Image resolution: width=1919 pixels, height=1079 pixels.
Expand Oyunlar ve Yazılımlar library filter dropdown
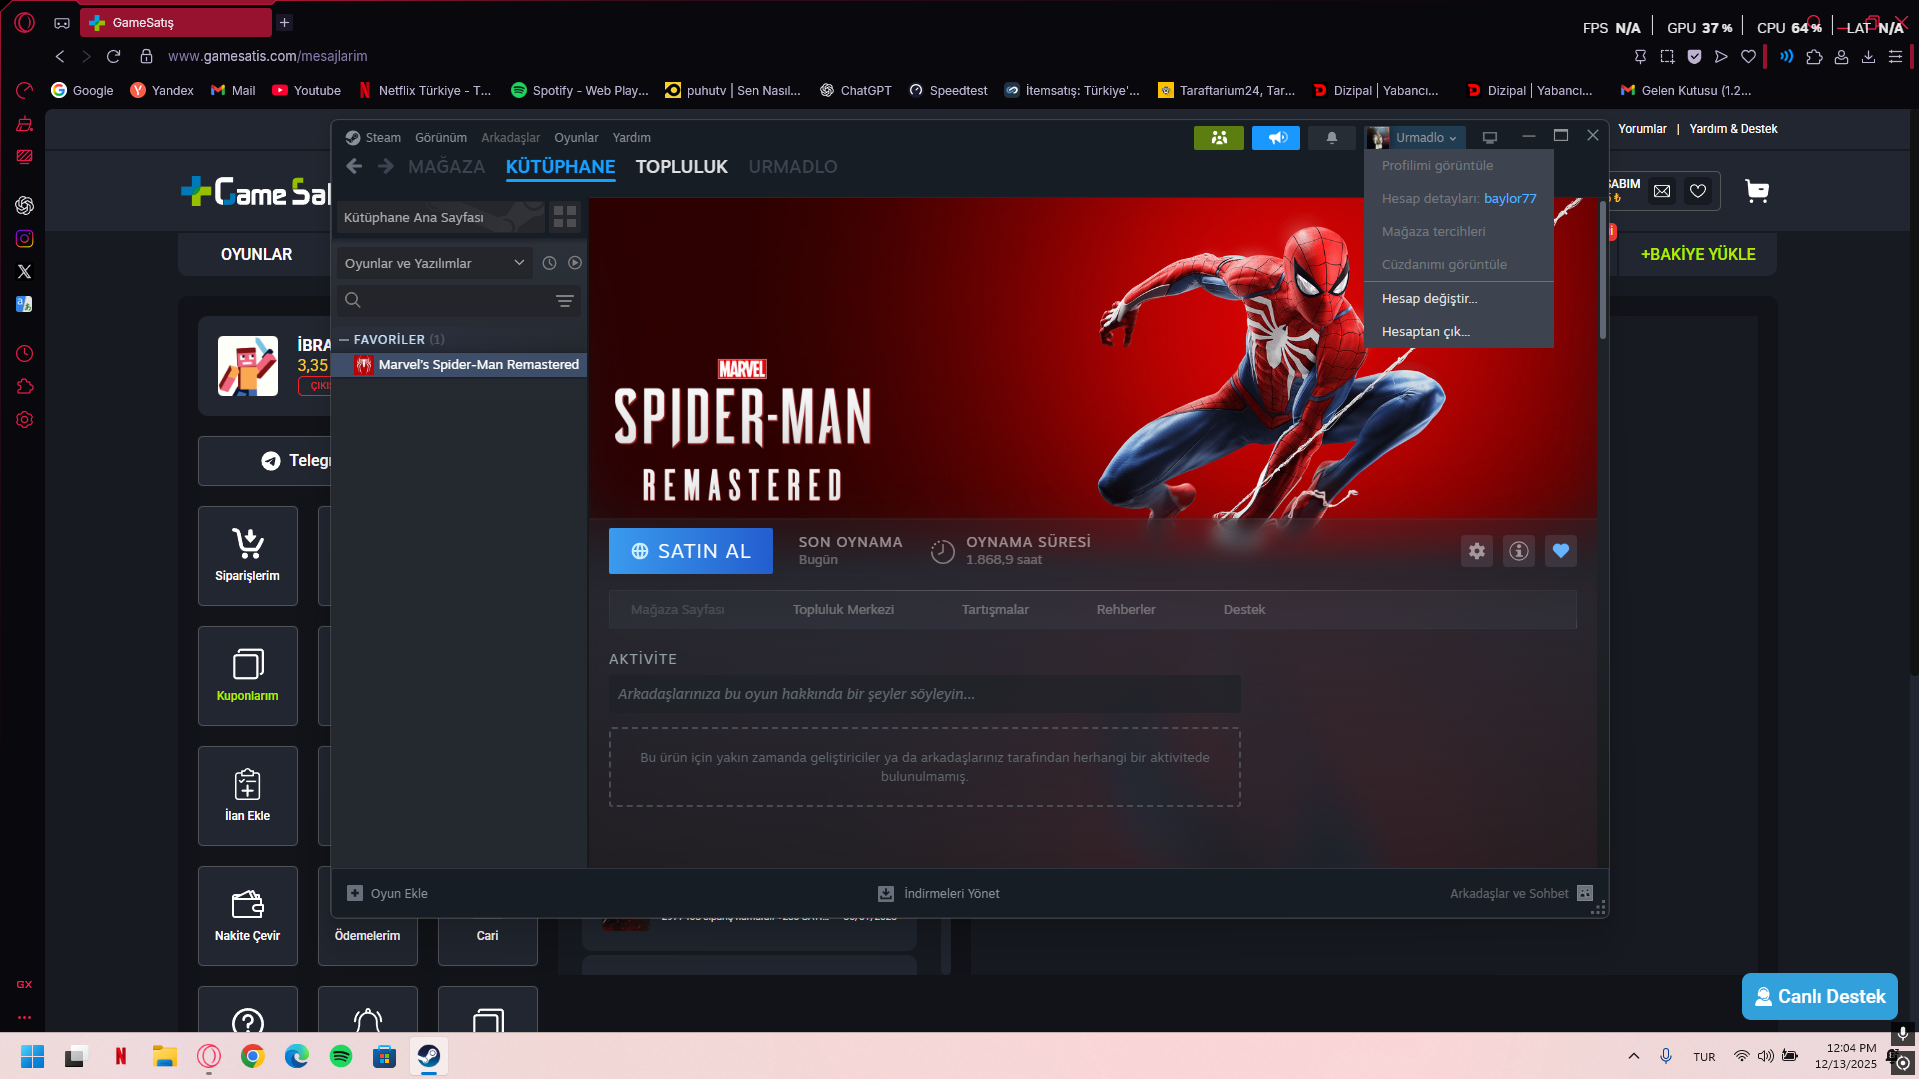tap(434, 263)
